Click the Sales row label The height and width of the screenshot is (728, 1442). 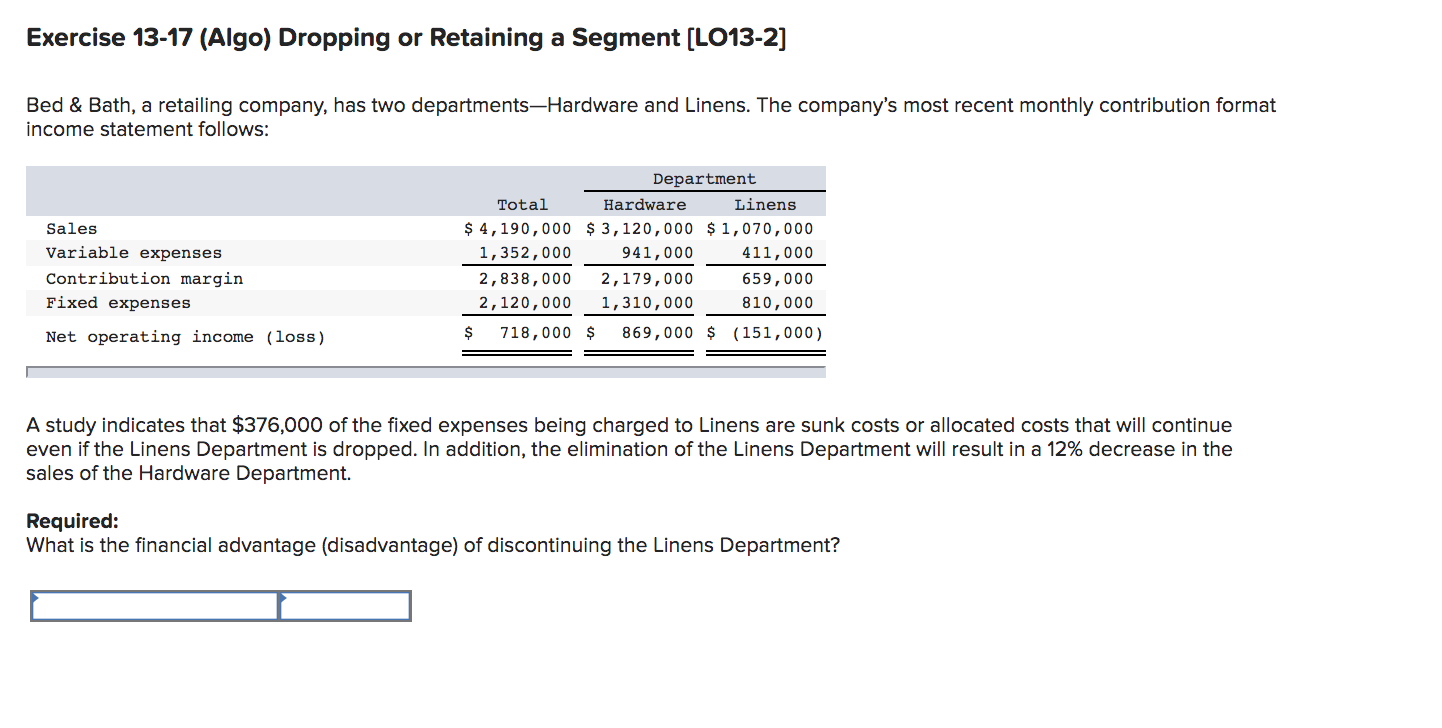click(x=71, y=228)
